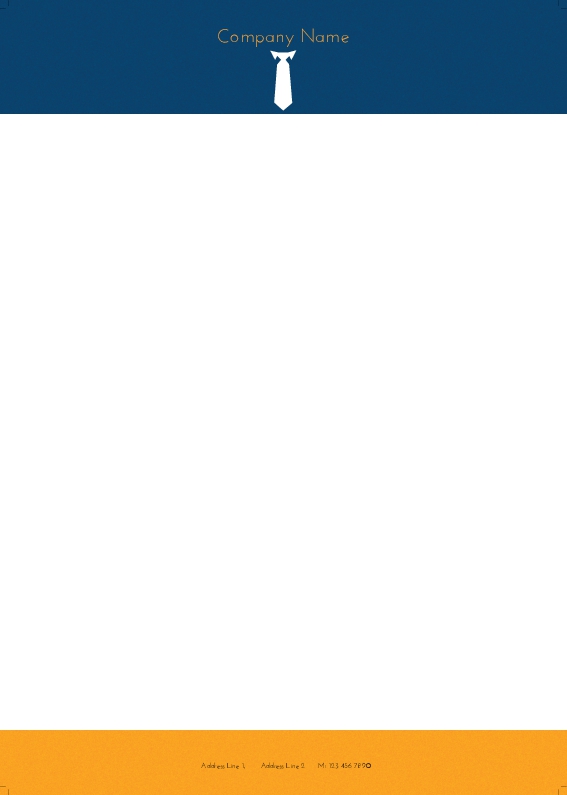The height and width of the screenshot is (795, 567).
Task: Click the Address Line 2 text
Action: (x=282, y=766)
